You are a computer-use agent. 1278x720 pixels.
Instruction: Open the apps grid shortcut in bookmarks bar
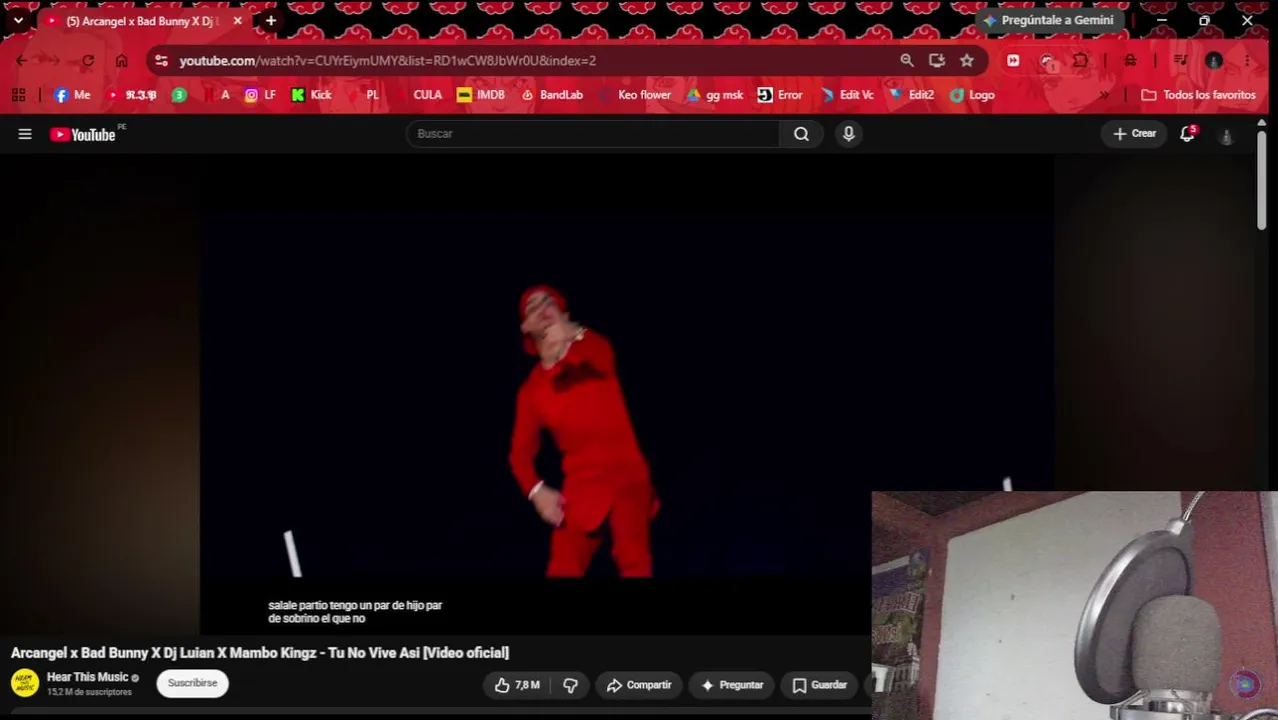tap(18, 95)
